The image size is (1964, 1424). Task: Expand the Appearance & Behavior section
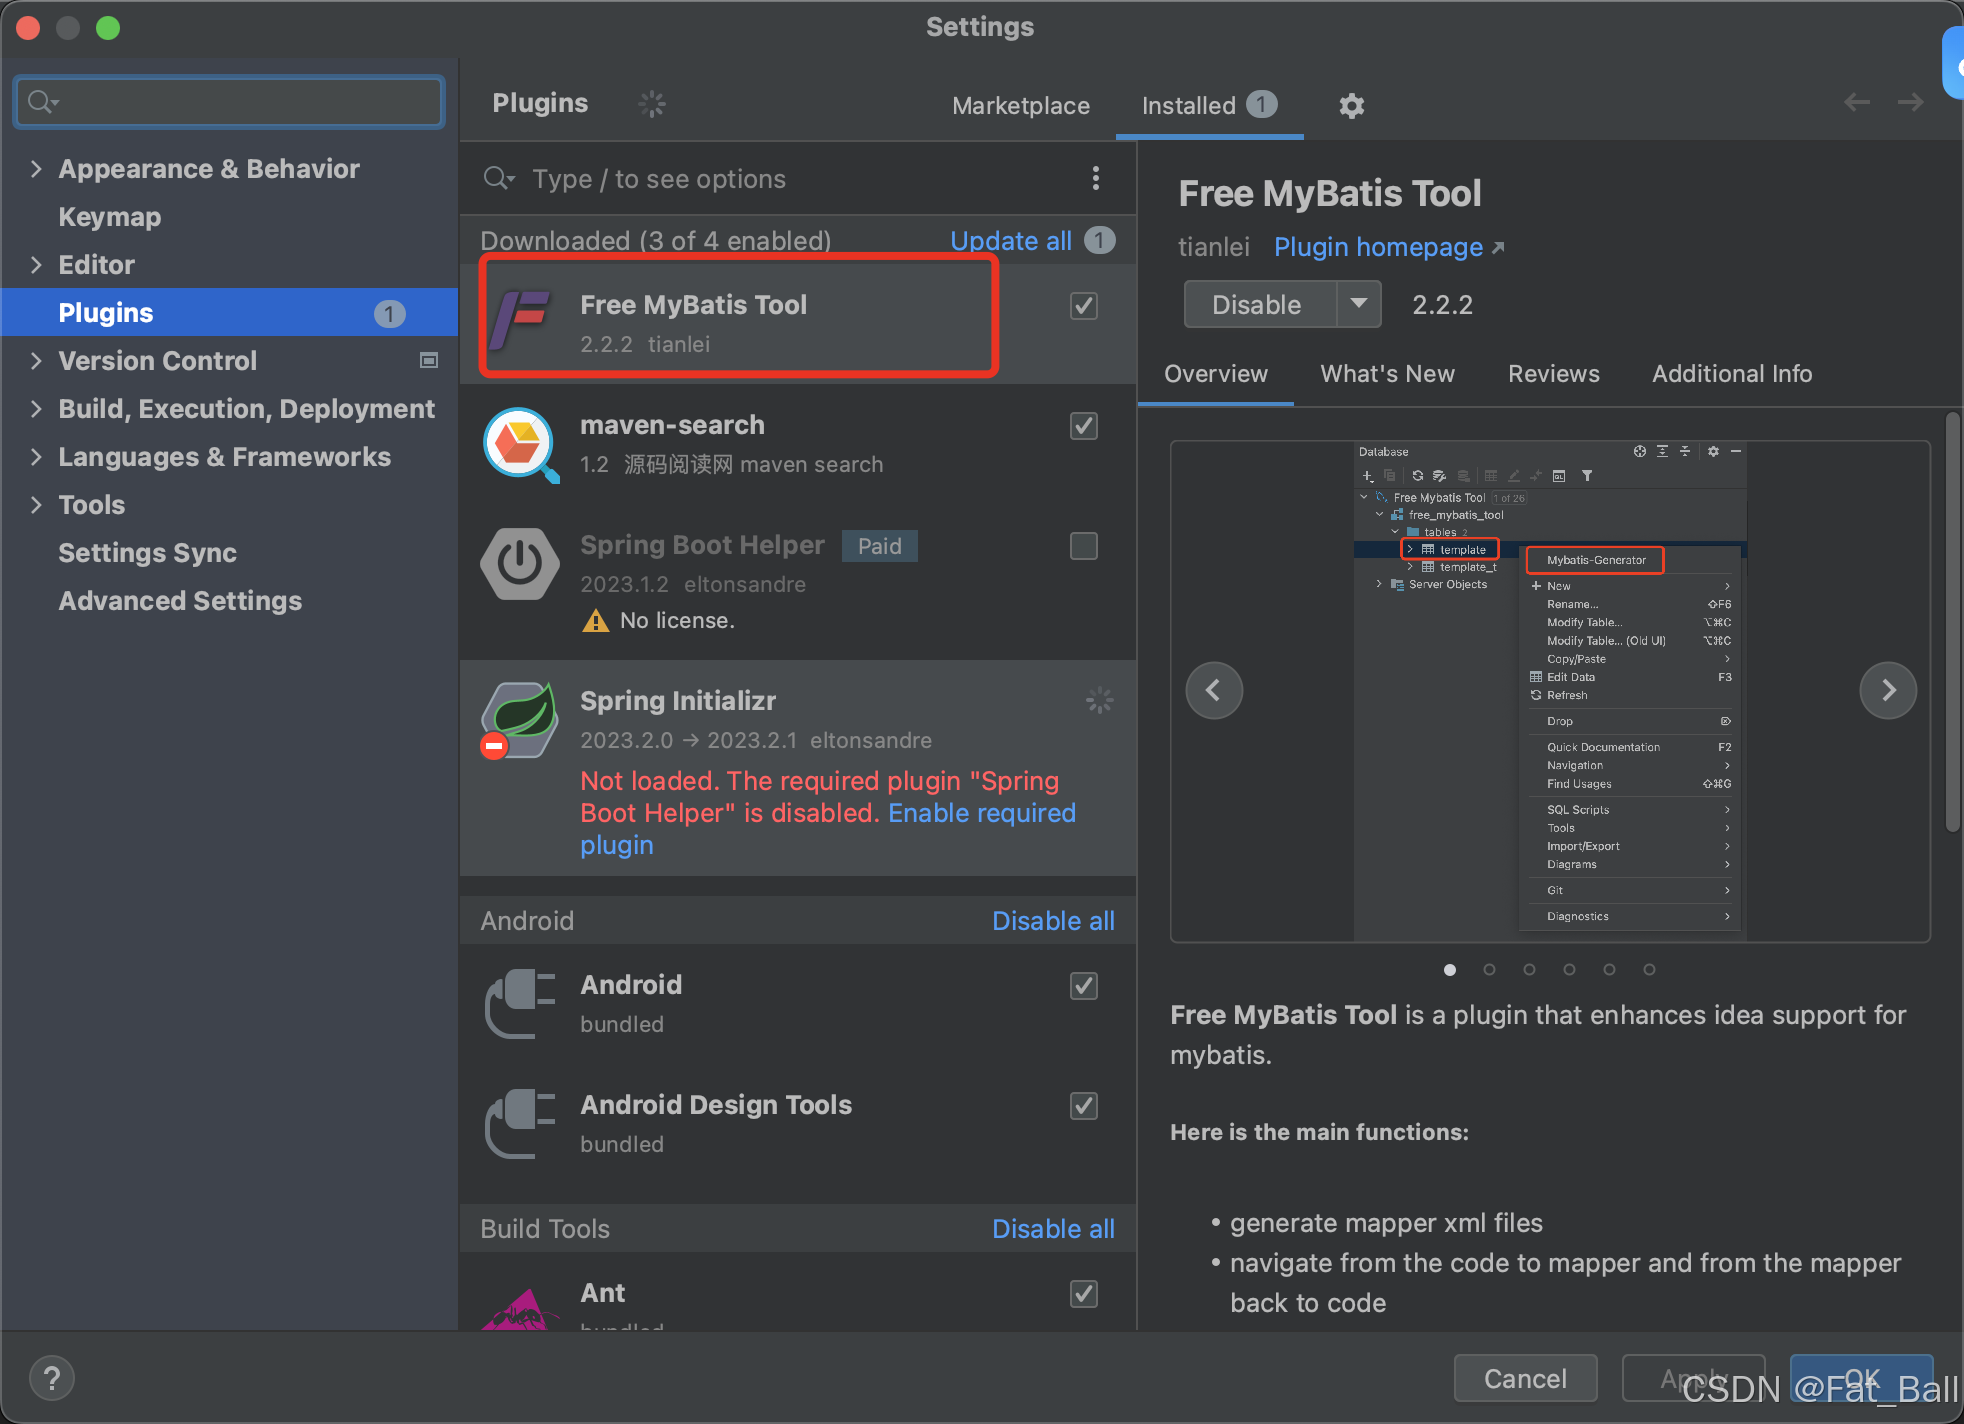pos(37,169)
